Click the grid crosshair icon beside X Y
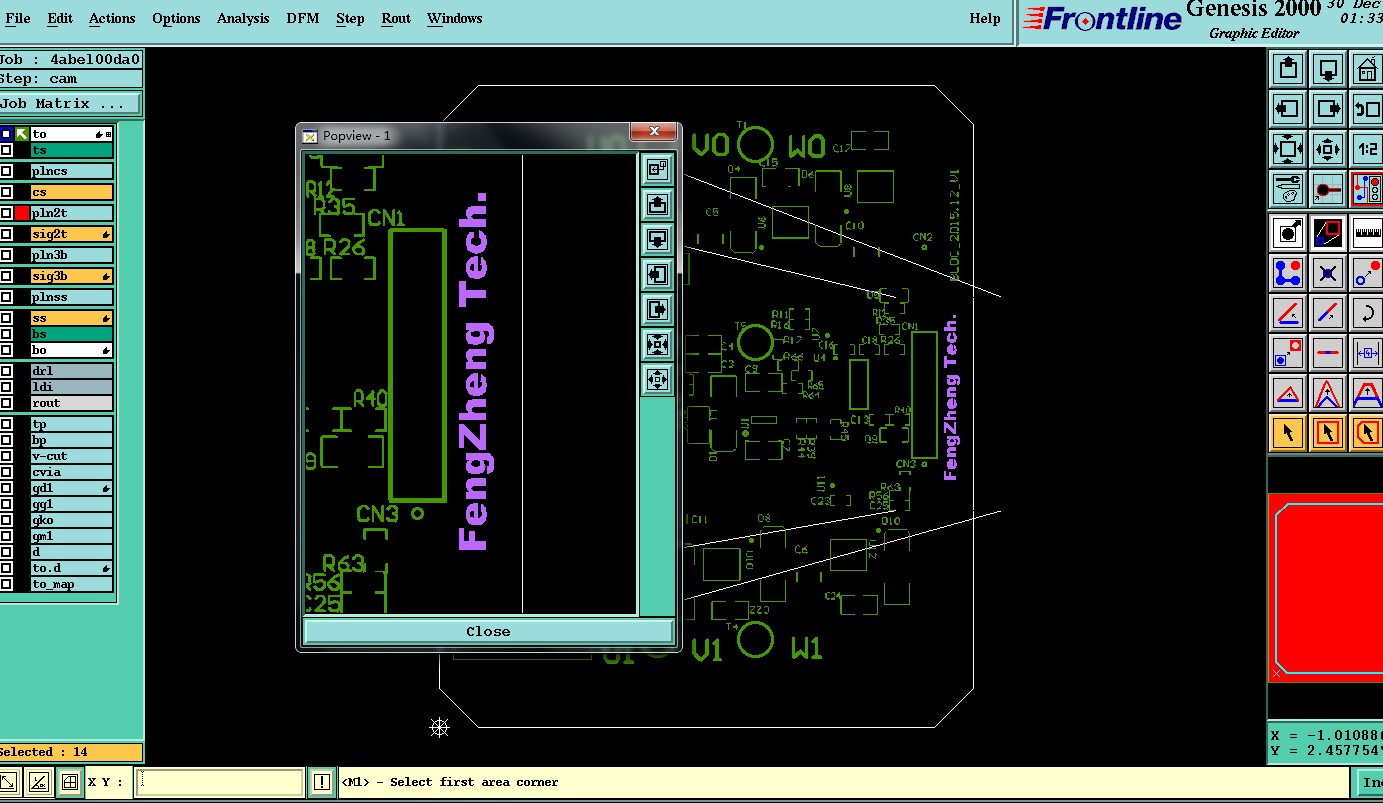1383x803 pixels. point(69,782)
